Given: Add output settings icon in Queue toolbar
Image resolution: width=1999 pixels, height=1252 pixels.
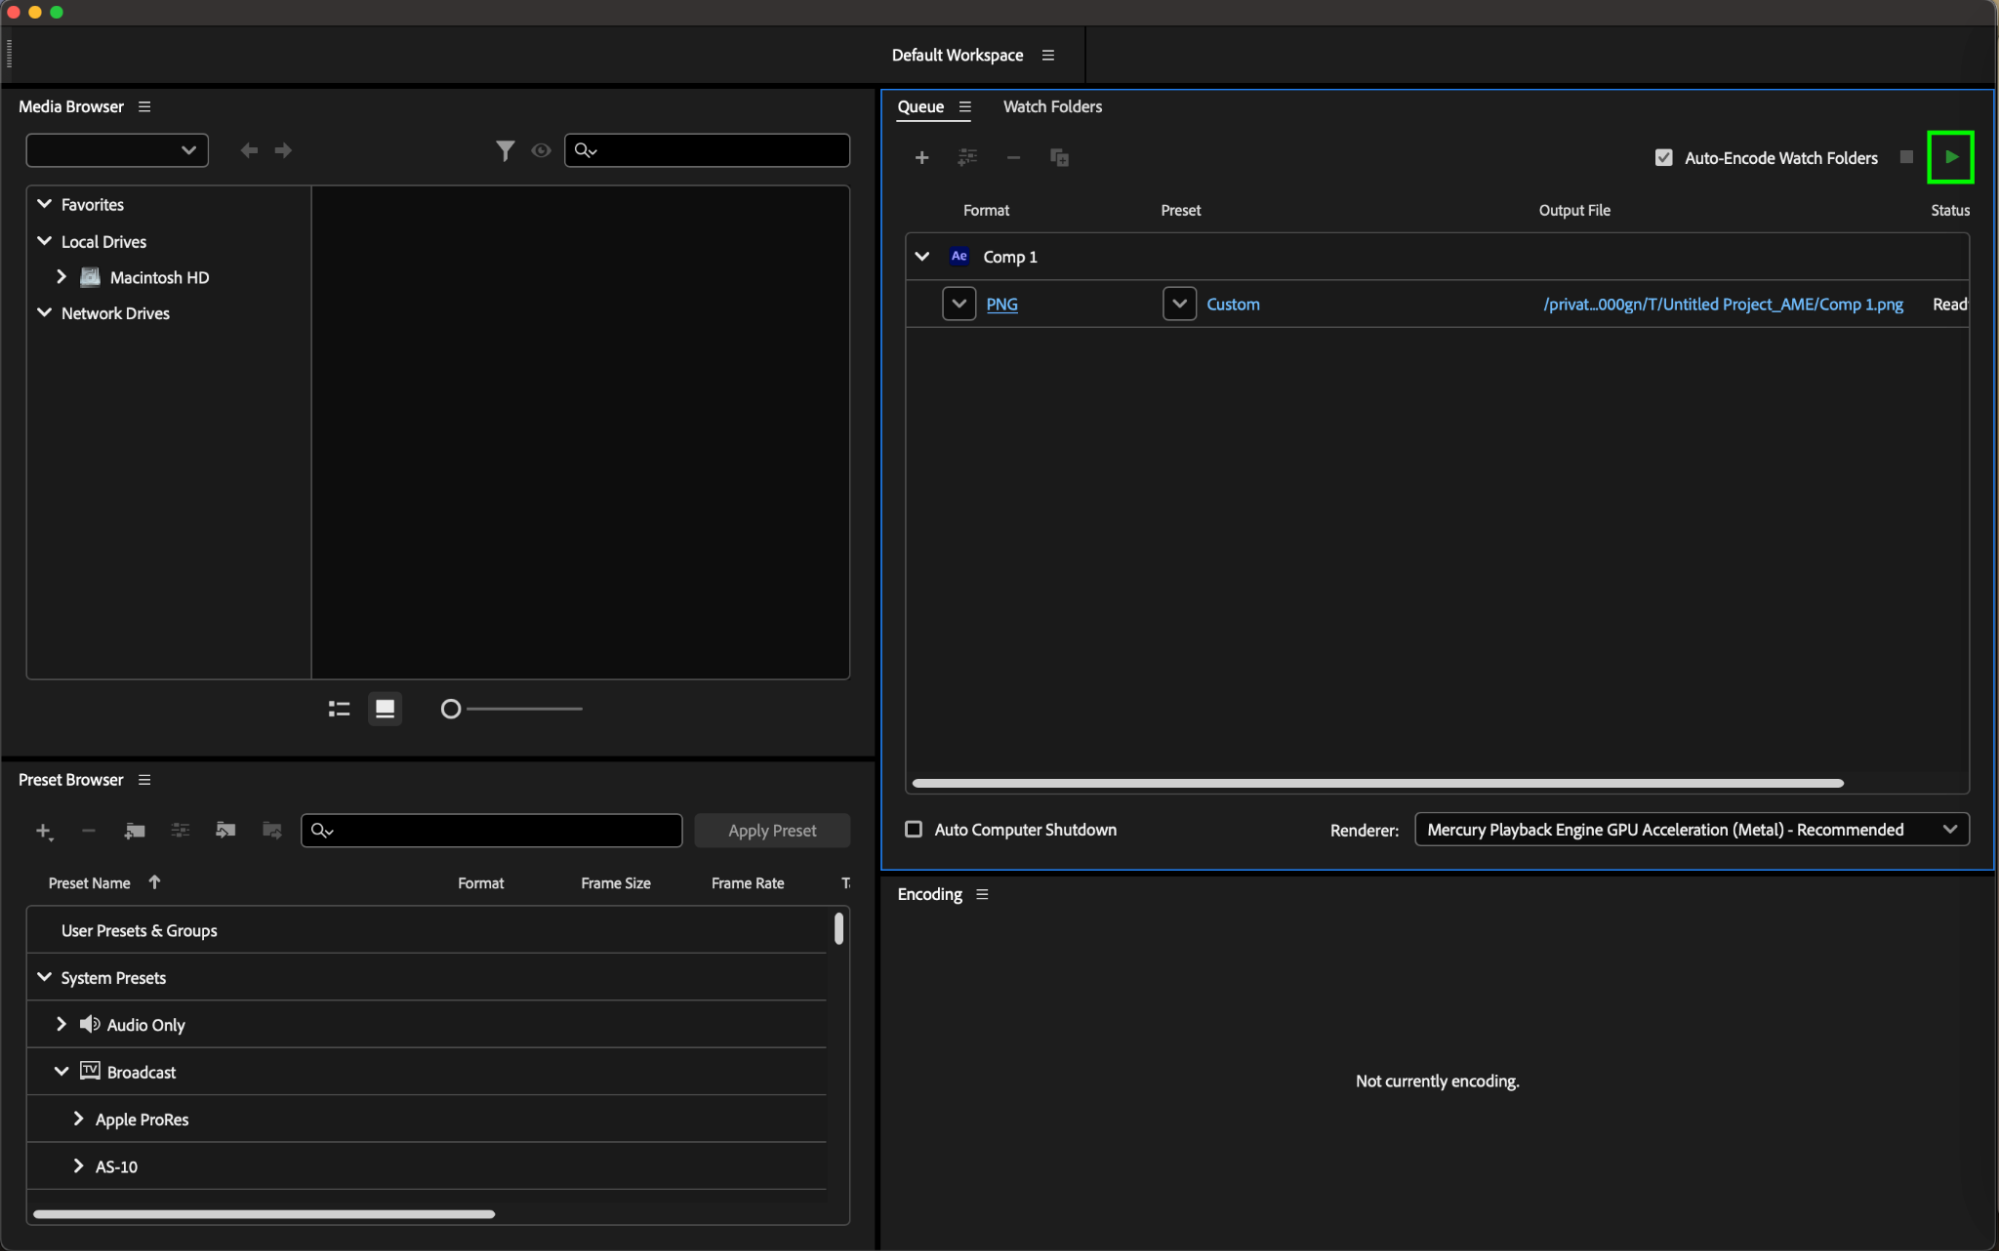Looking at the screenshot, I should tap(967, 157).
